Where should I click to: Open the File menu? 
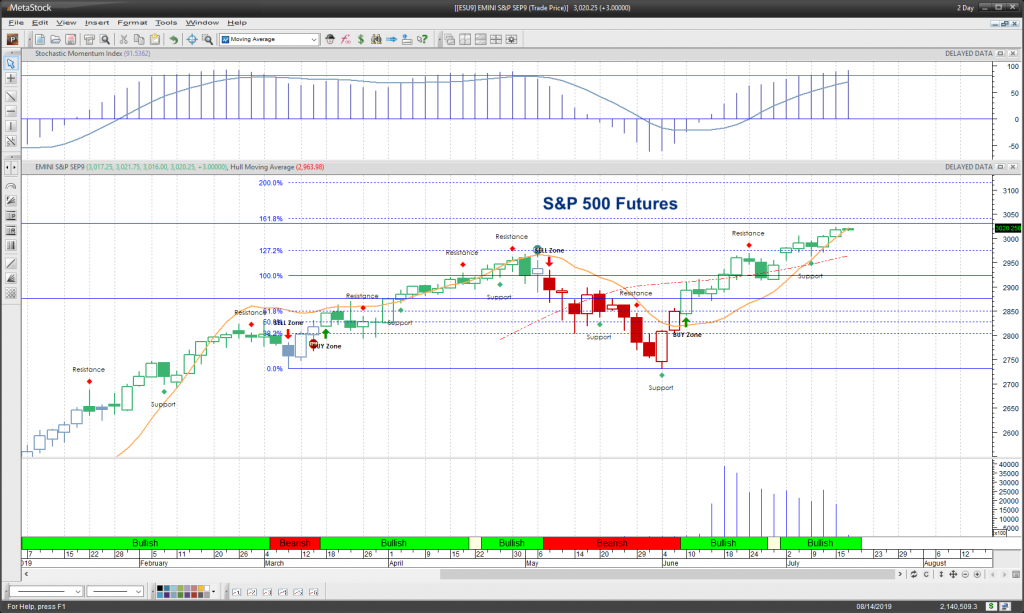click(16, 22)
